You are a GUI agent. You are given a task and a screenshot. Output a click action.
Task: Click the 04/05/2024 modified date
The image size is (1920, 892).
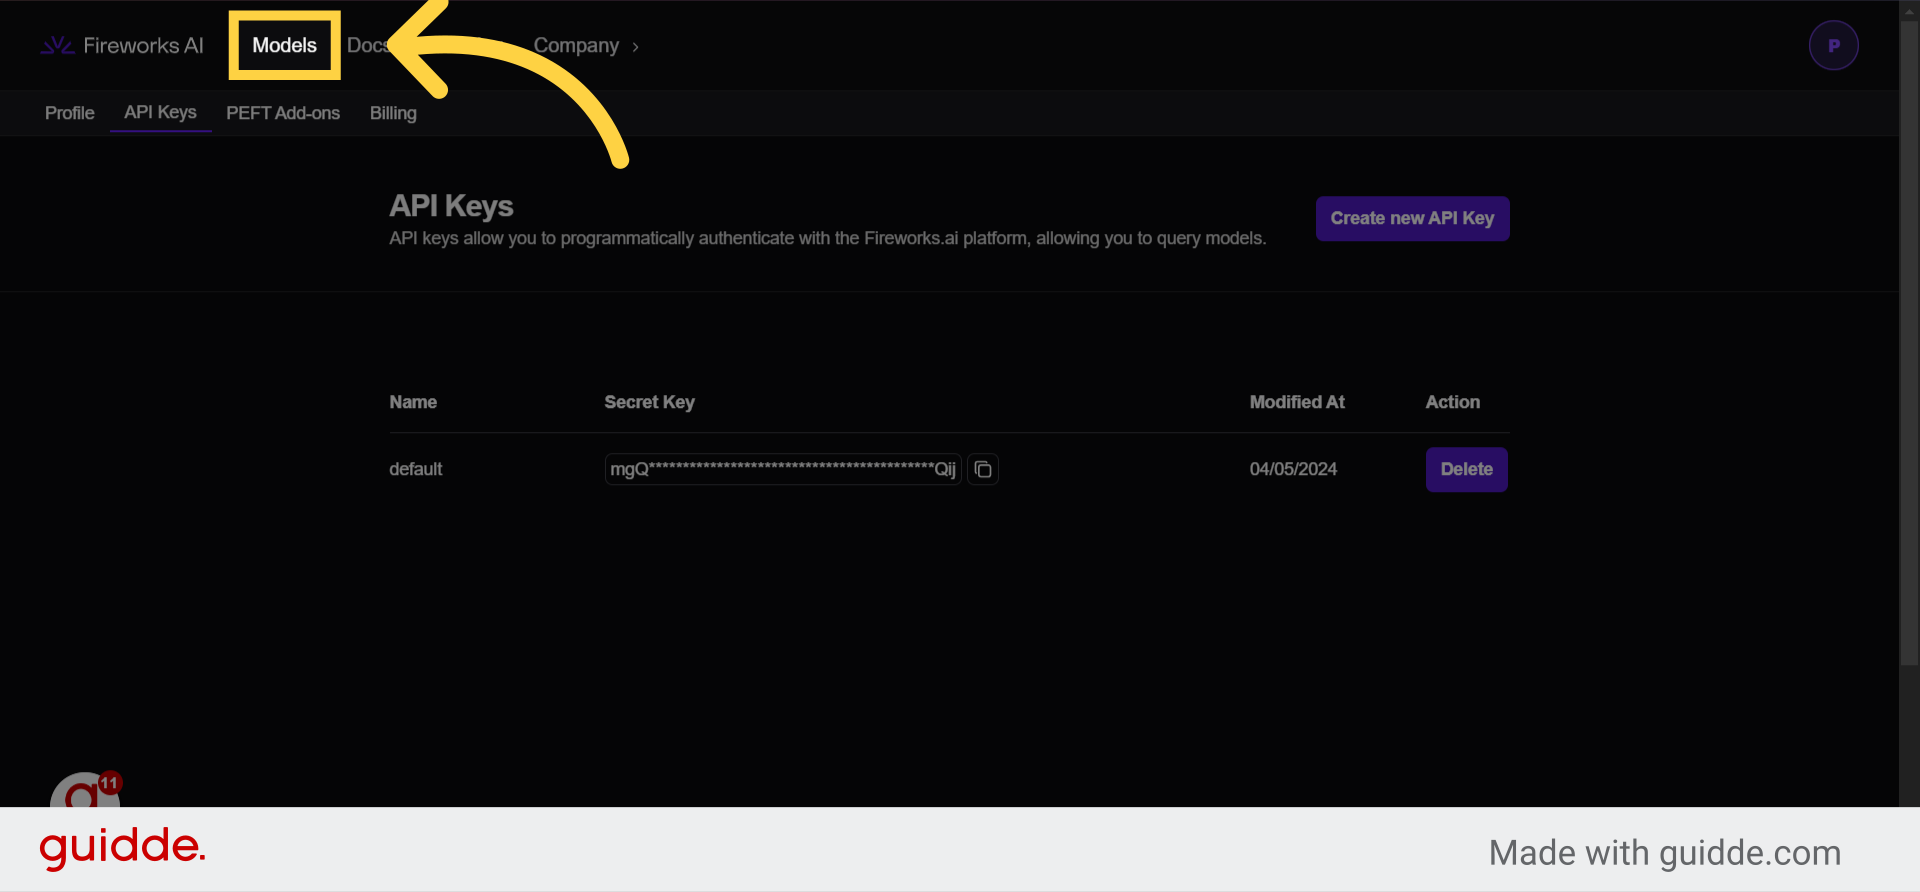(x=1293, y=469)
